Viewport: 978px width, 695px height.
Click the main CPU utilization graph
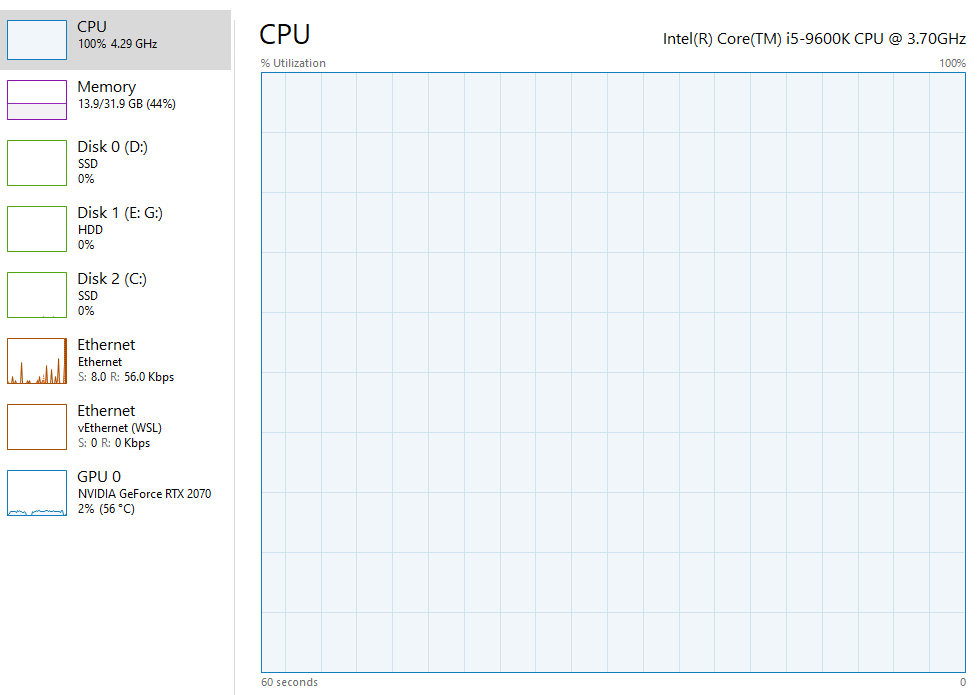tap(613, 372)
